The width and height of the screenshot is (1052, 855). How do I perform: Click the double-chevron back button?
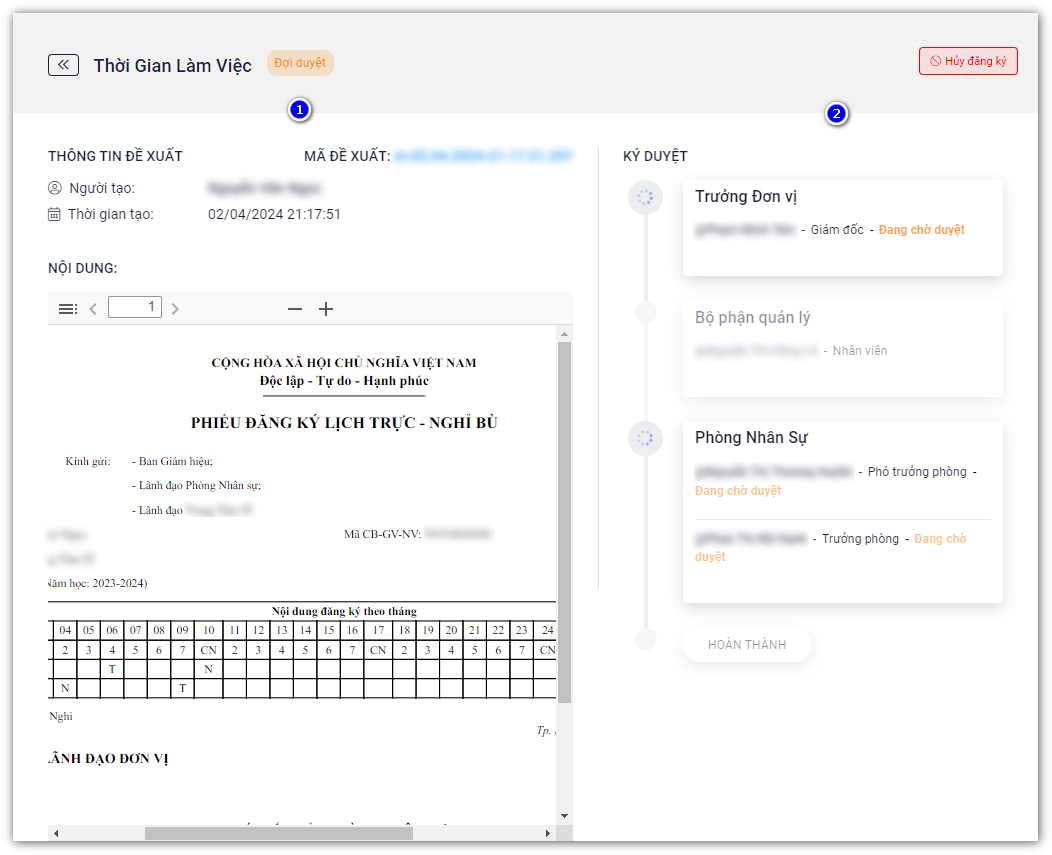point(63,65)
